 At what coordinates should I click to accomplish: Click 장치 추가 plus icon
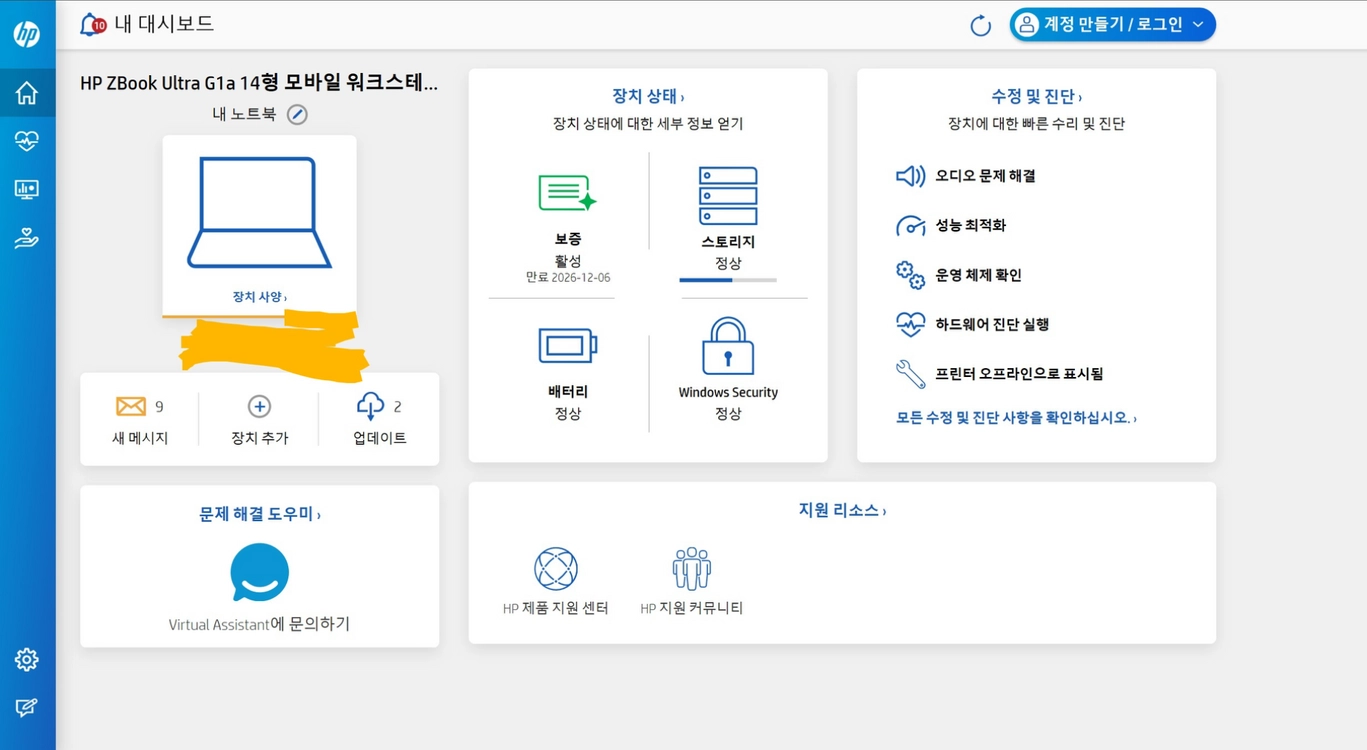(259, 406)
